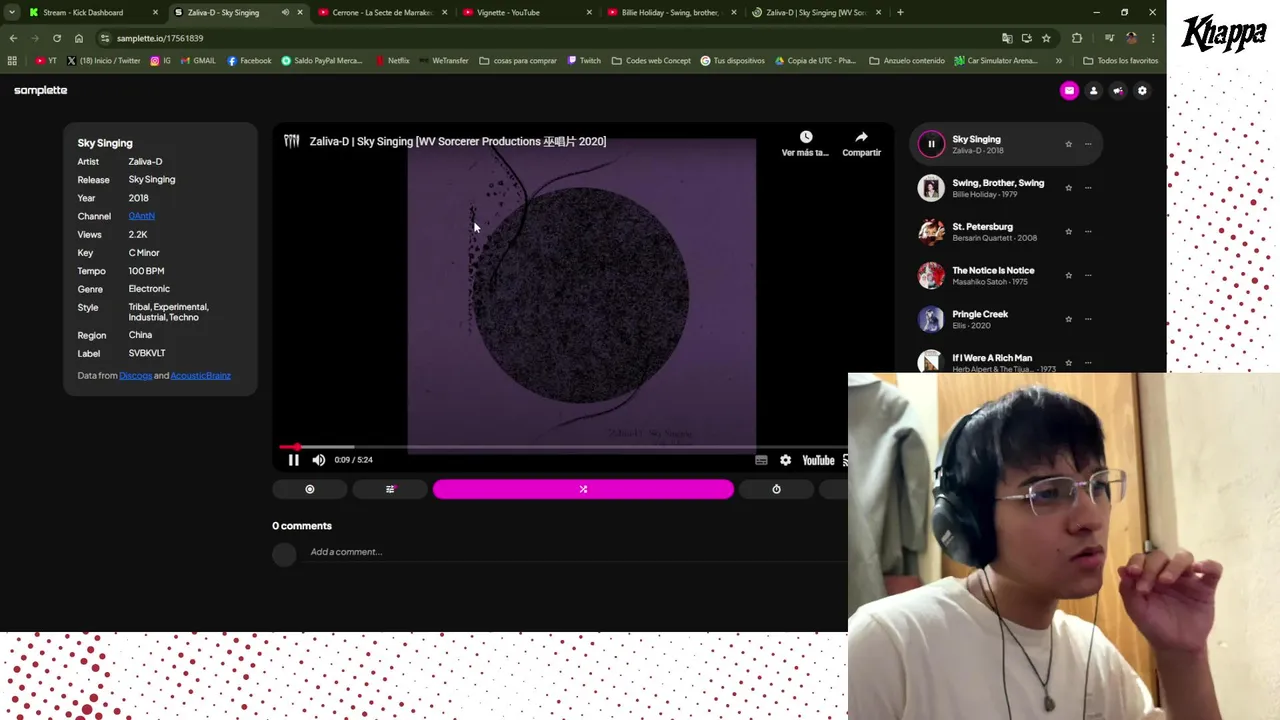This screenshot has width=1280, height=720.
Task: Click the address bar URL samplette.io/17561839
Action: point(160,38)
